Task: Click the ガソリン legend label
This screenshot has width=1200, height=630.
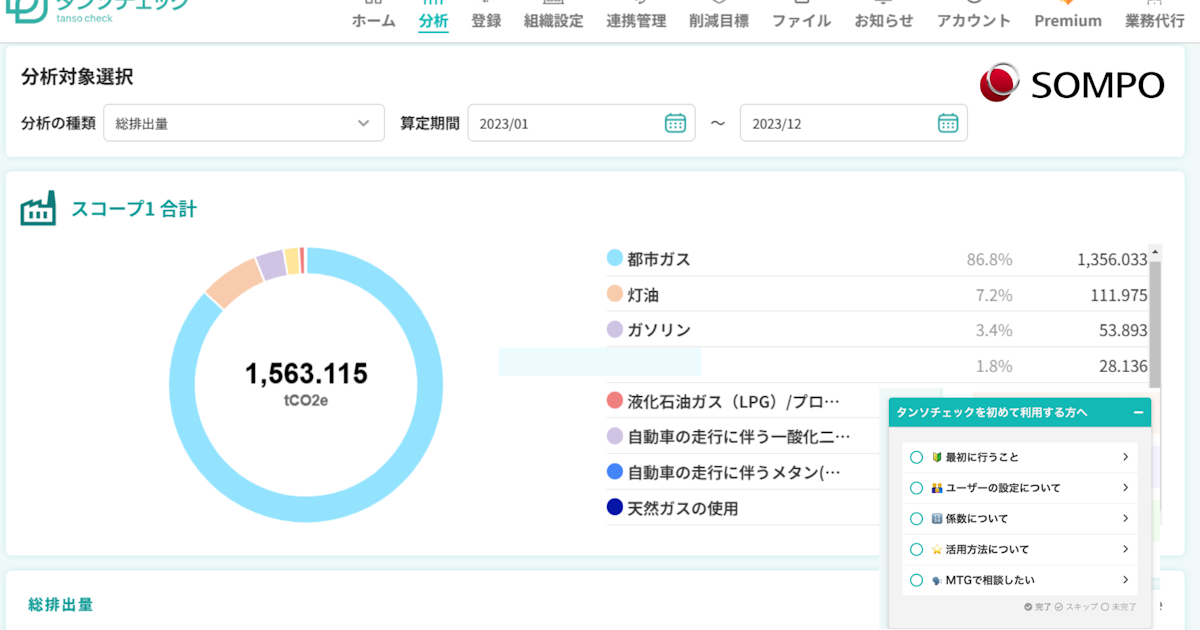Action: point(659,330)
